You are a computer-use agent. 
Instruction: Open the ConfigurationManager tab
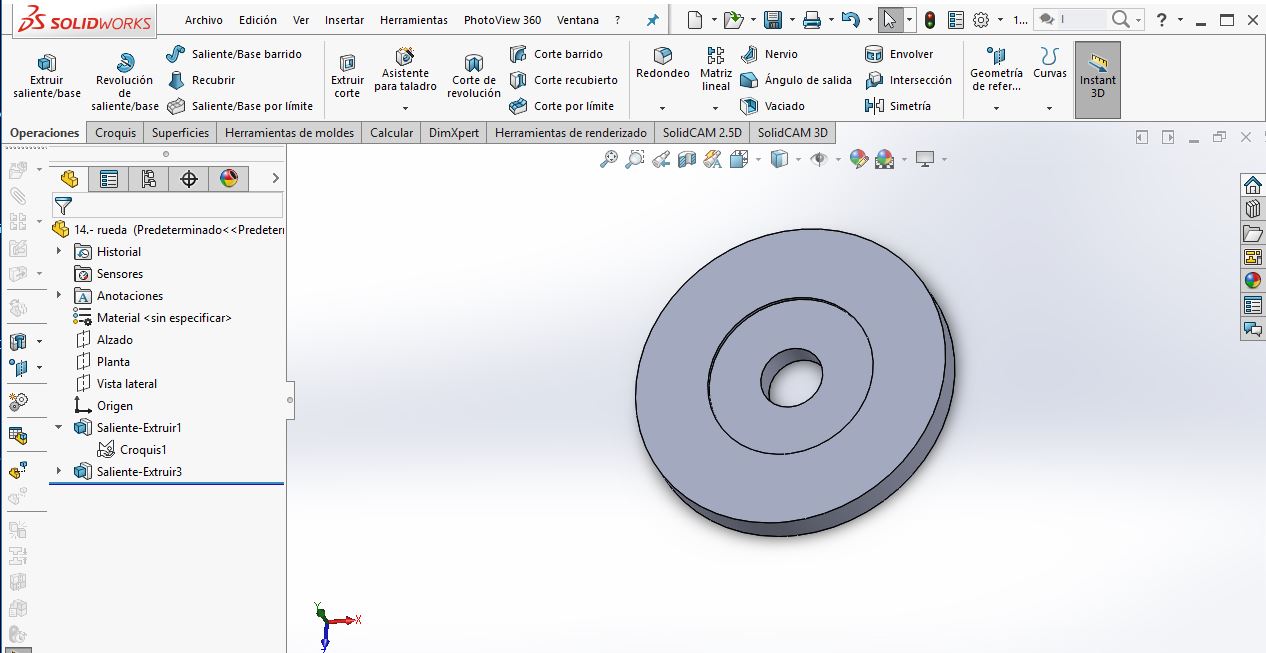[x=149, y=178]
